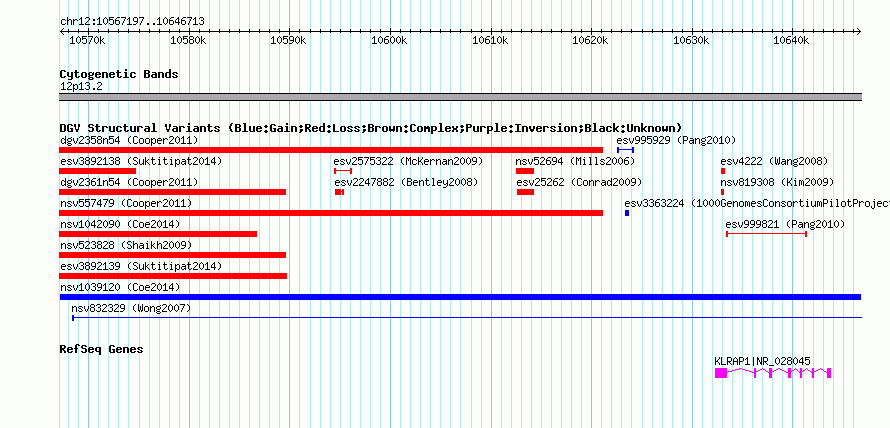Click the nsv1039120 (Coe2014) label
This screenshot has height=428, width=890.
pyautogui.click(x=120, y=287)
